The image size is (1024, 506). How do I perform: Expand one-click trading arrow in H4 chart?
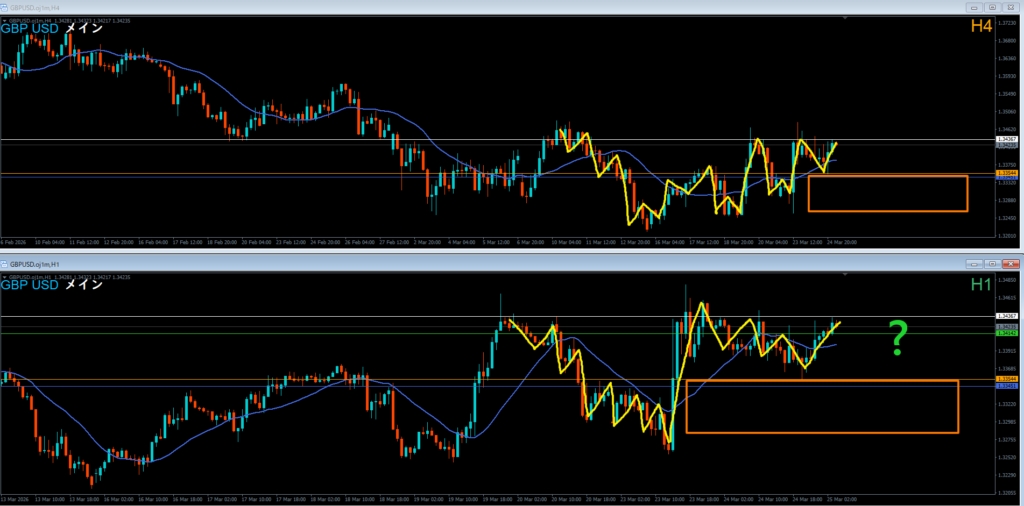click(x=4, y=20)
